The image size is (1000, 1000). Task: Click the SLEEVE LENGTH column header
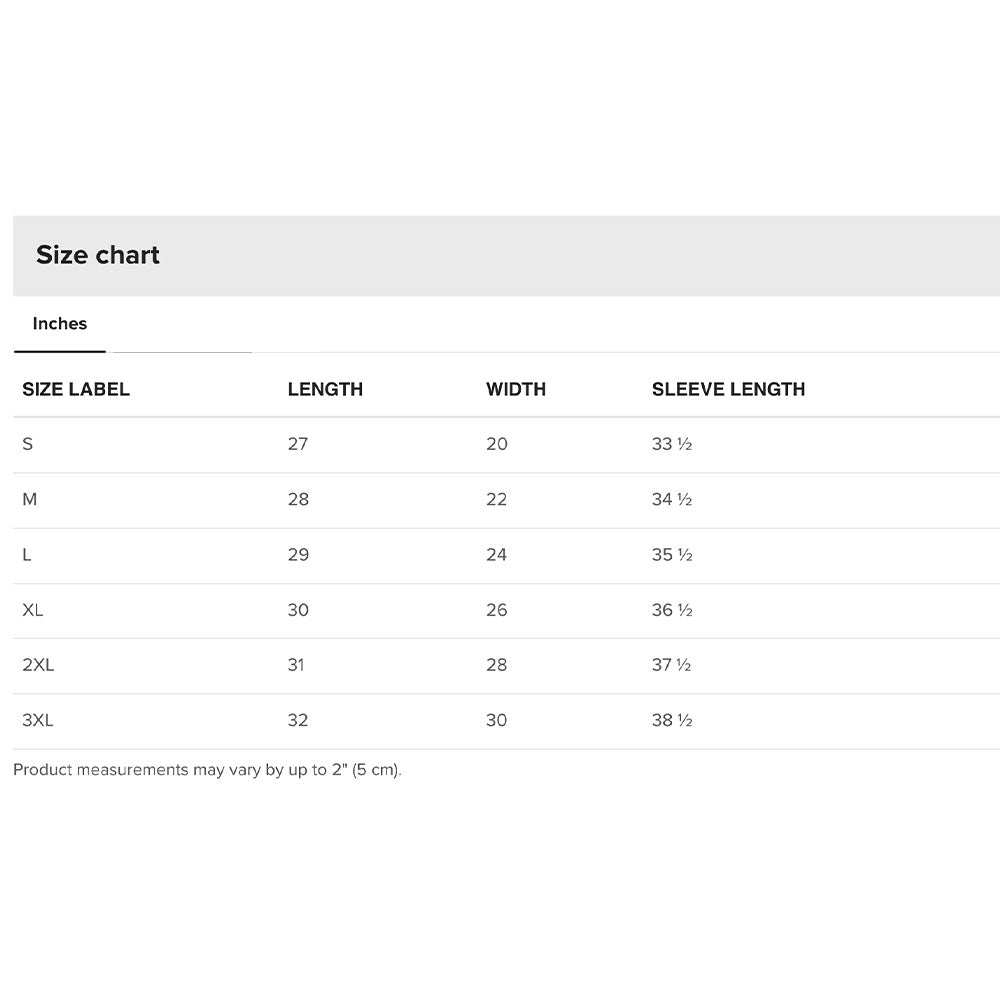[x=728, y=389]
